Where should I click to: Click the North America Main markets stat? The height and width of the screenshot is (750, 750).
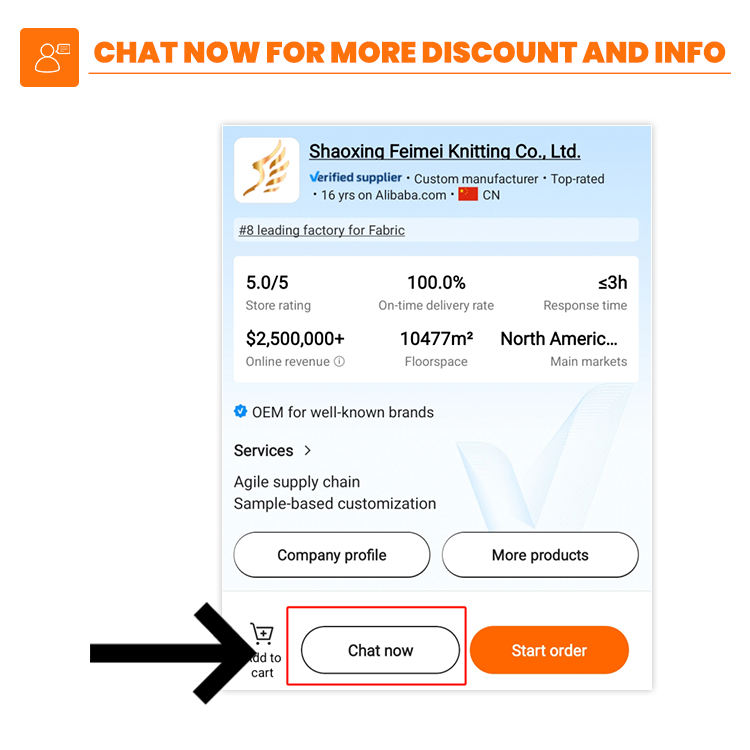(x=562, y=348)
